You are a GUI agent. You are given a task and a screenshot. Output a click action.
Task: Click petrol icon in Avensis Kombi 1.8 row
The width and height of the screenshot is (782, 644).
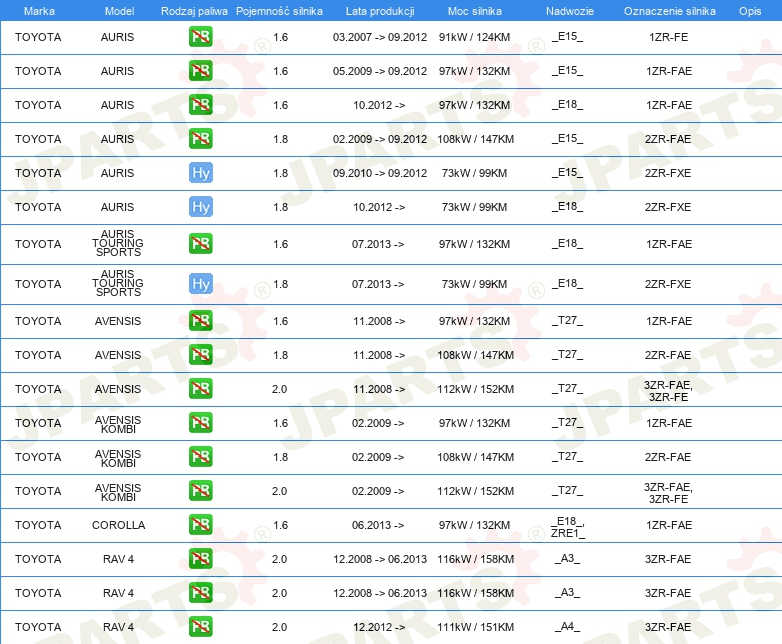coord(200,456)
